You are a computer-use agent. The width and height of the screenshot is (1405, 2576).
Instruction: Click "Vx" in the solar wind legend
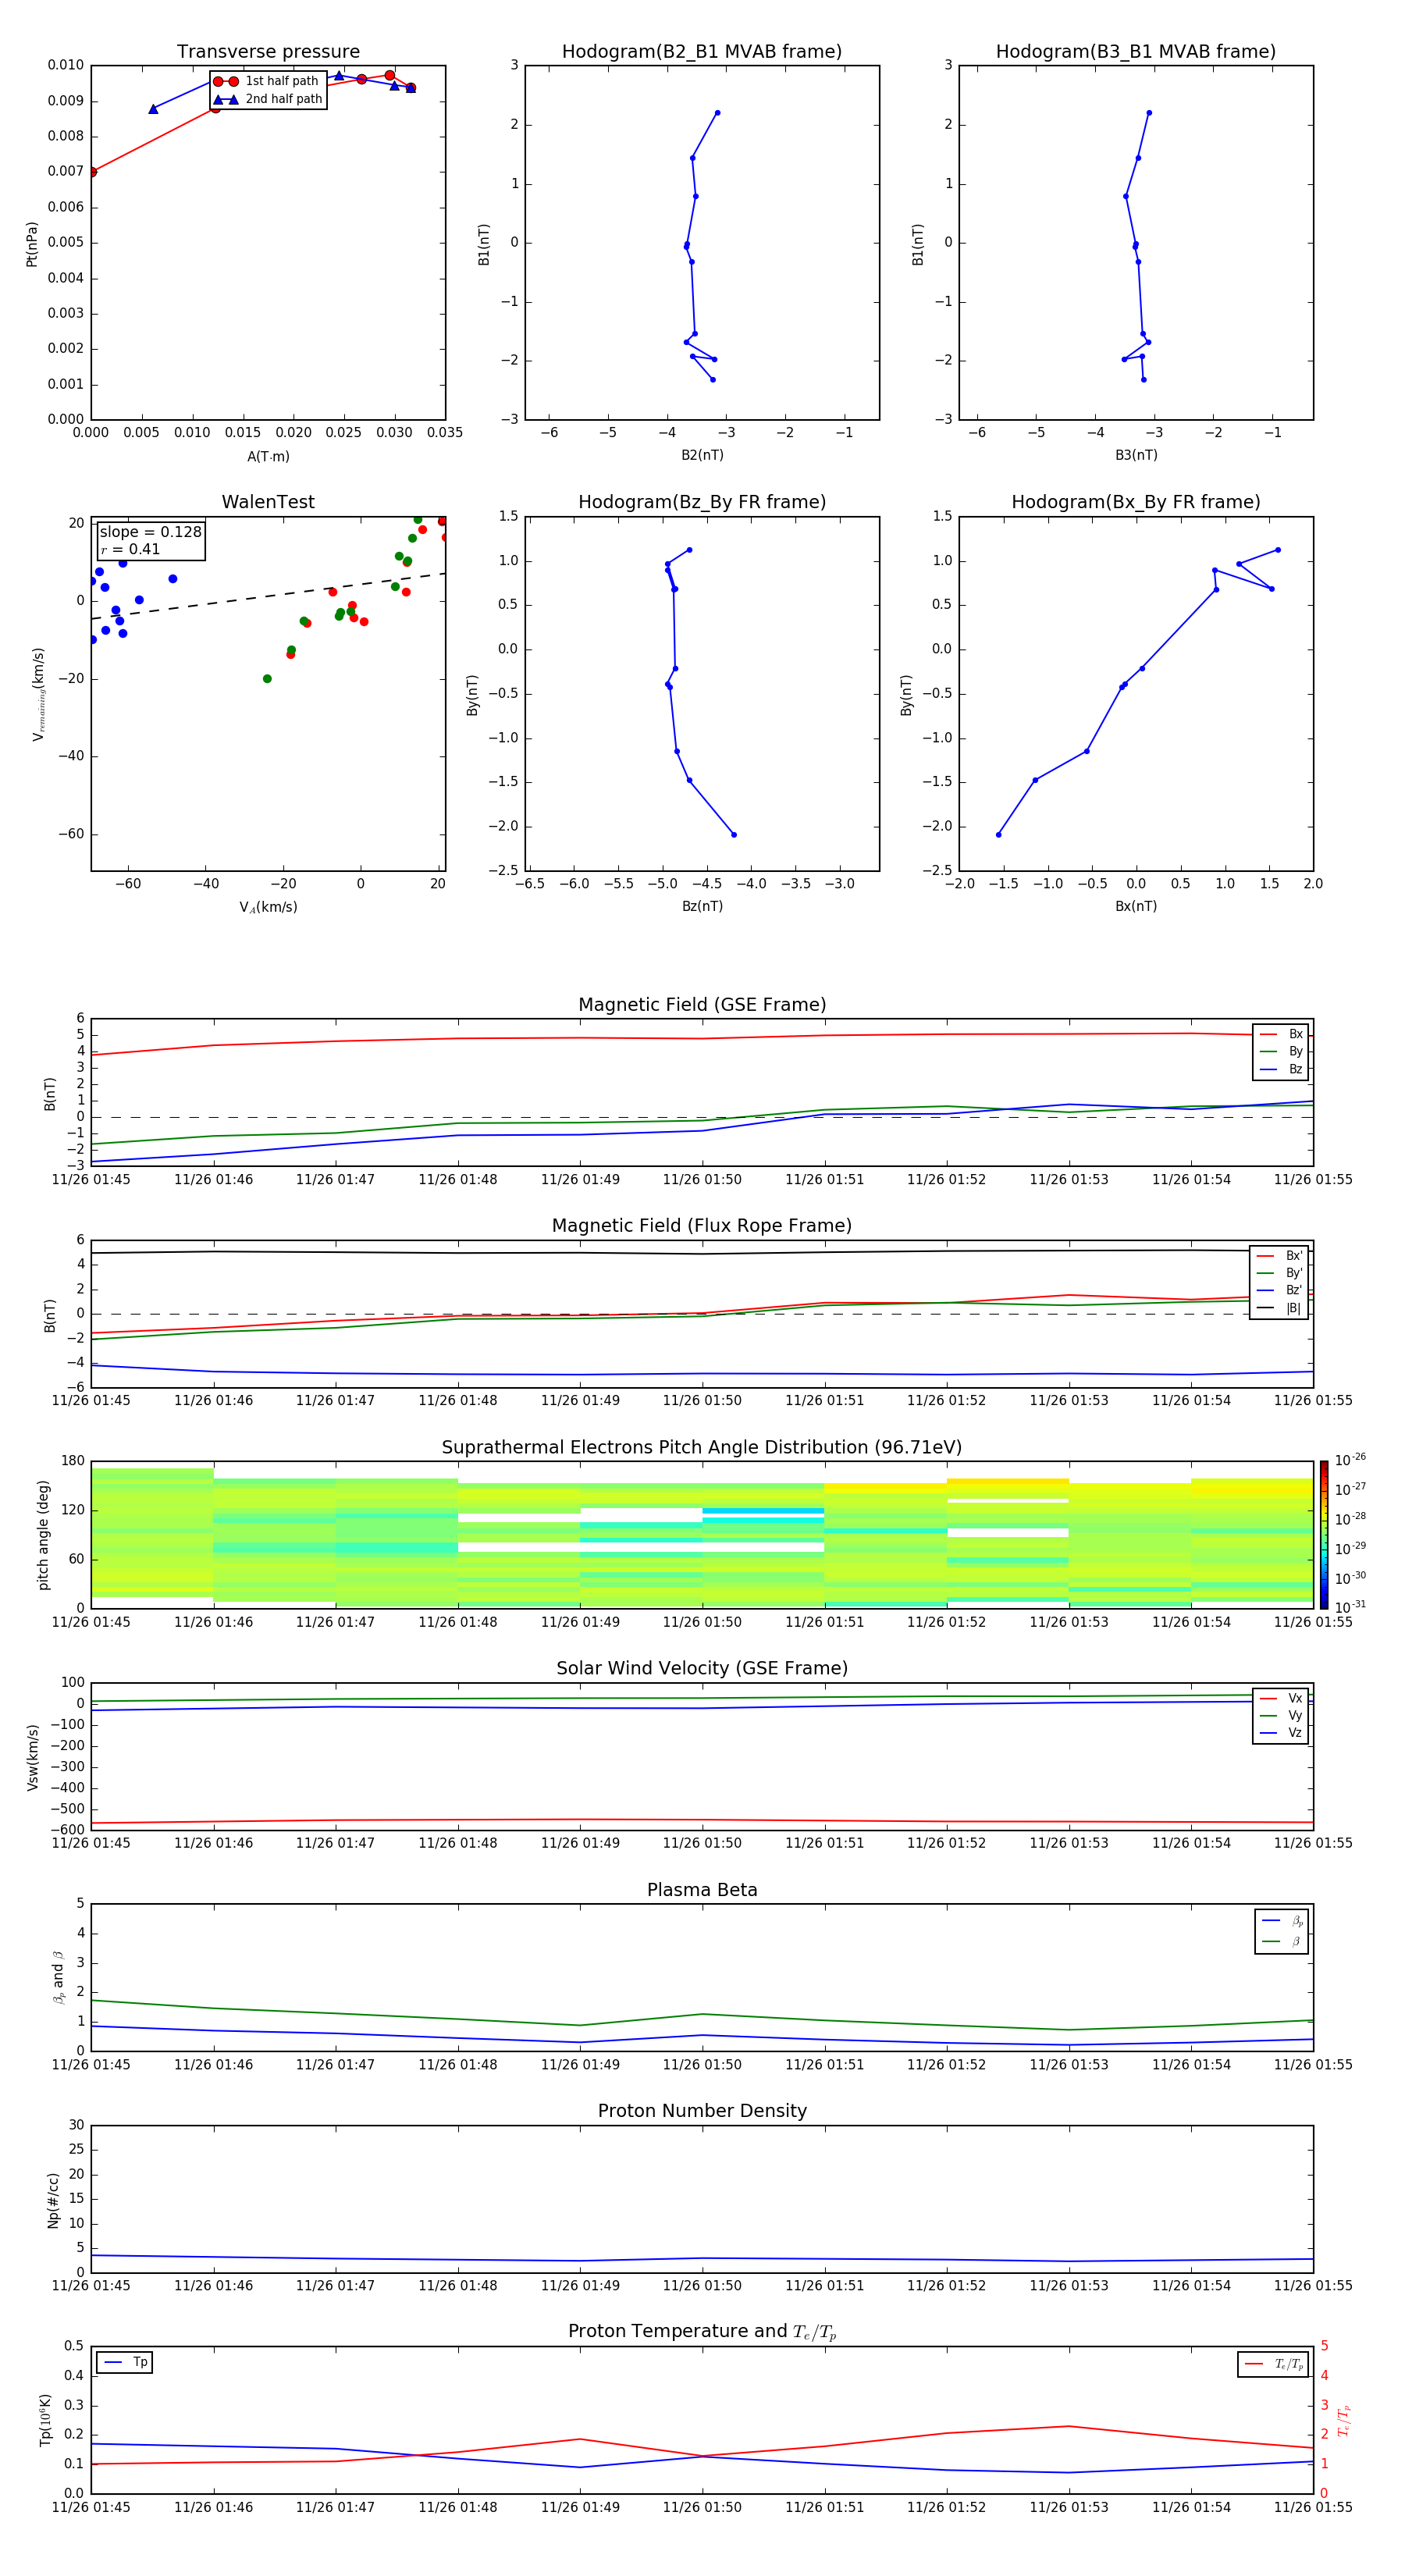pyautogui.click(x=1295, y=1698)
